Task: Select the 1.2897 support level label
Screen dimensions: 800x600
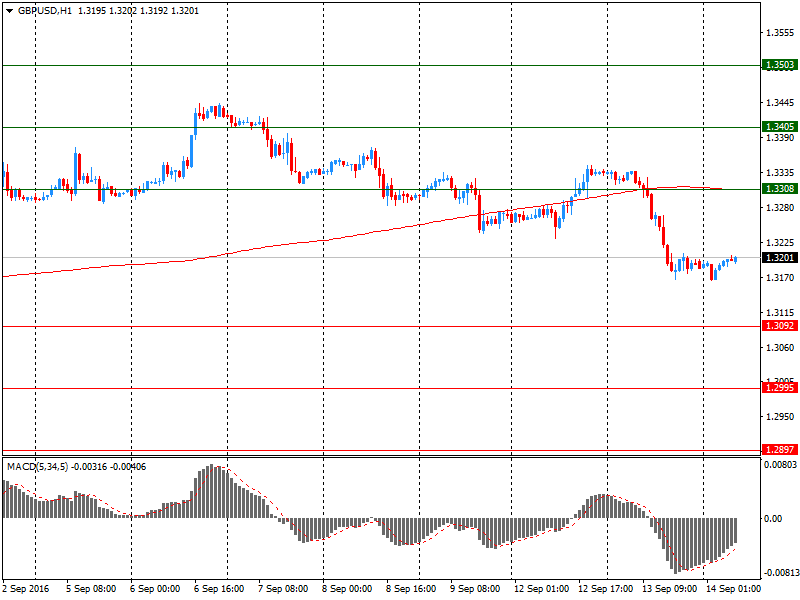Action: pyautogui.click(x=780, y=449)
